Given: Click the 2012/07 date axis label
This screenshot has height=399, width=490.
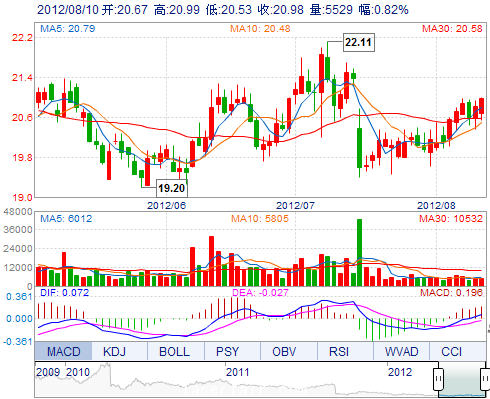Looking at the screenshot, I should (295, 205).
